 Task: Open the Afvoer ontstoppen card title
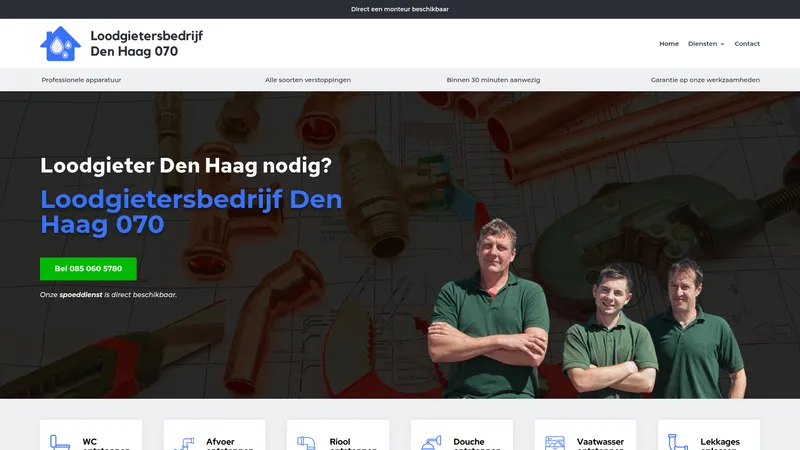(x=230, y=444)
